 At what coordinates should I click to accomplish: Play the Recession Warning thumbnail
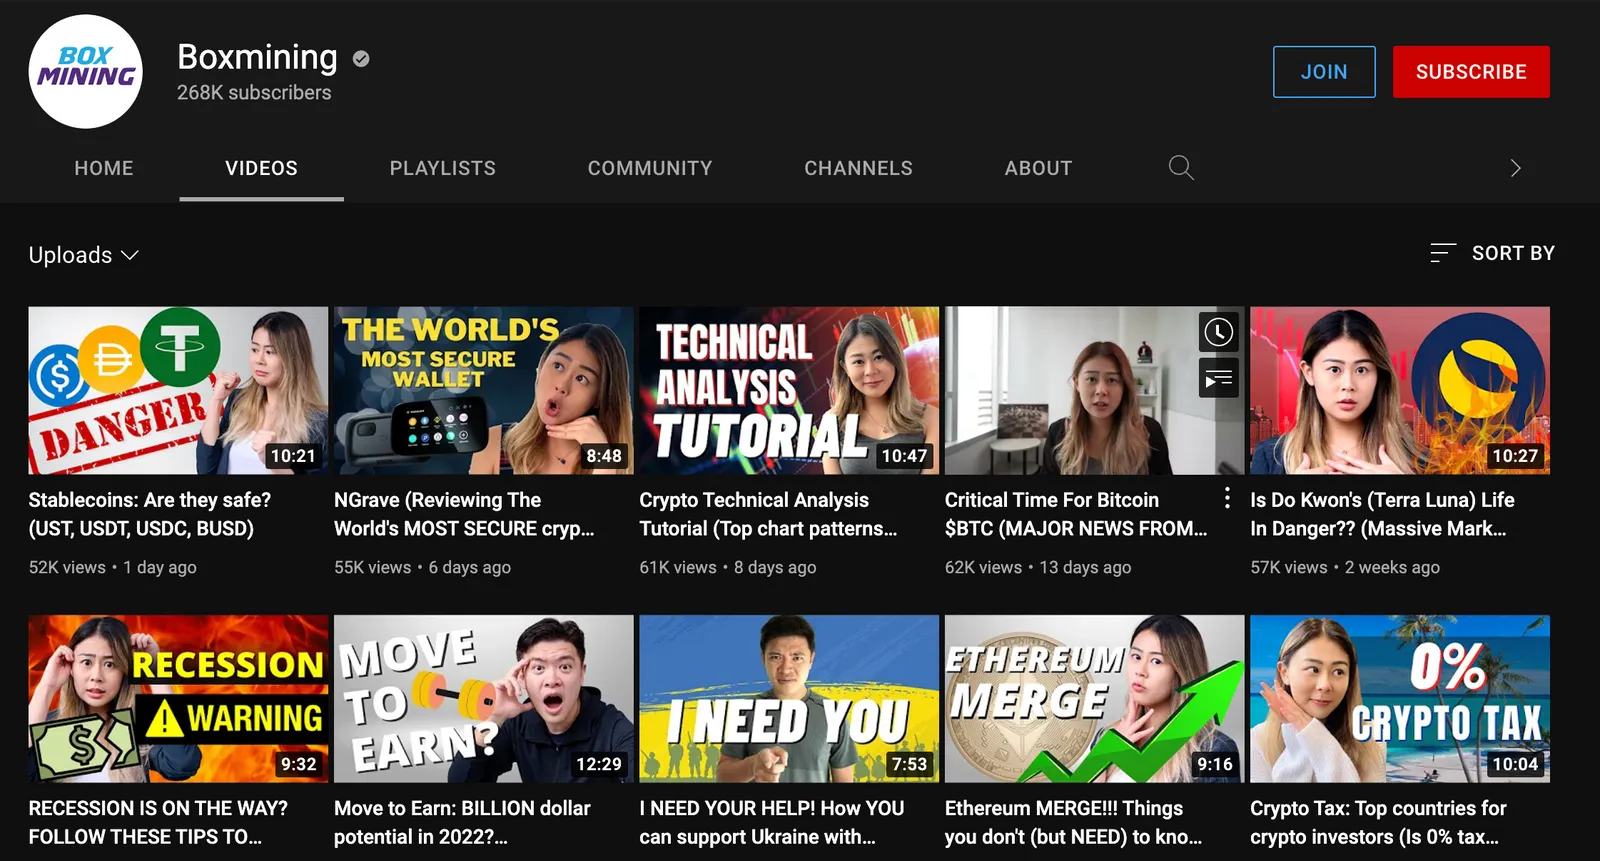pos(178,698)
